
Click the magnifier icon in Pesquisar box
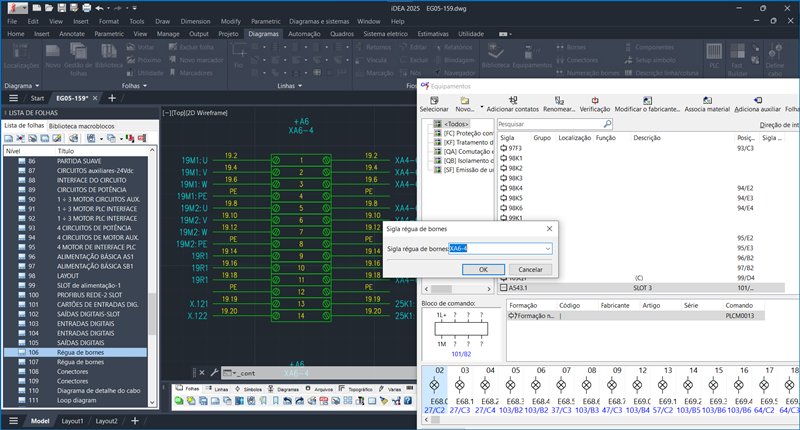(x=608, y=125)
